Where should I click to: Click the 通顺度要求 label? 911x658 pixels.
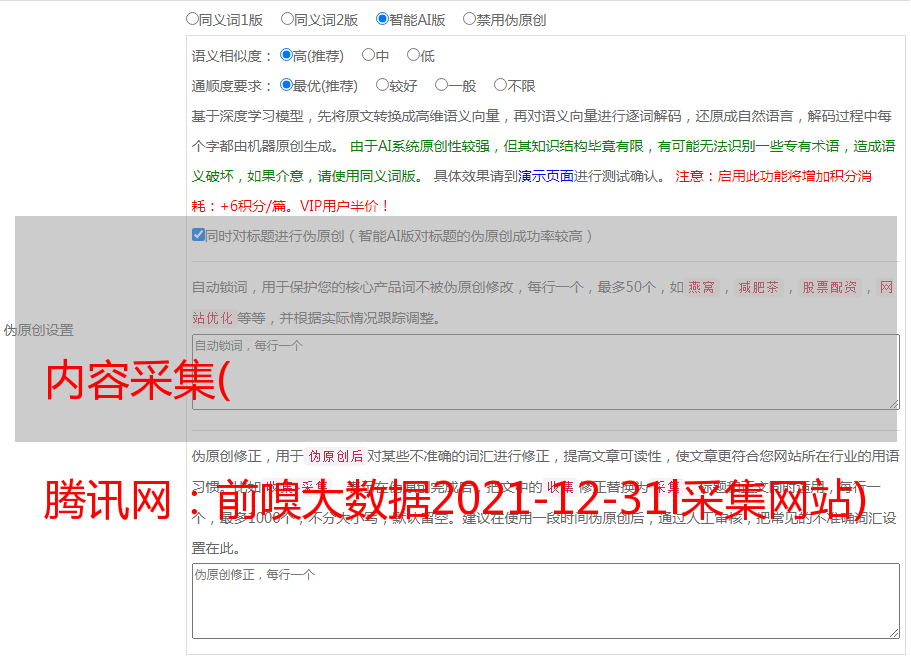point(231,87)
